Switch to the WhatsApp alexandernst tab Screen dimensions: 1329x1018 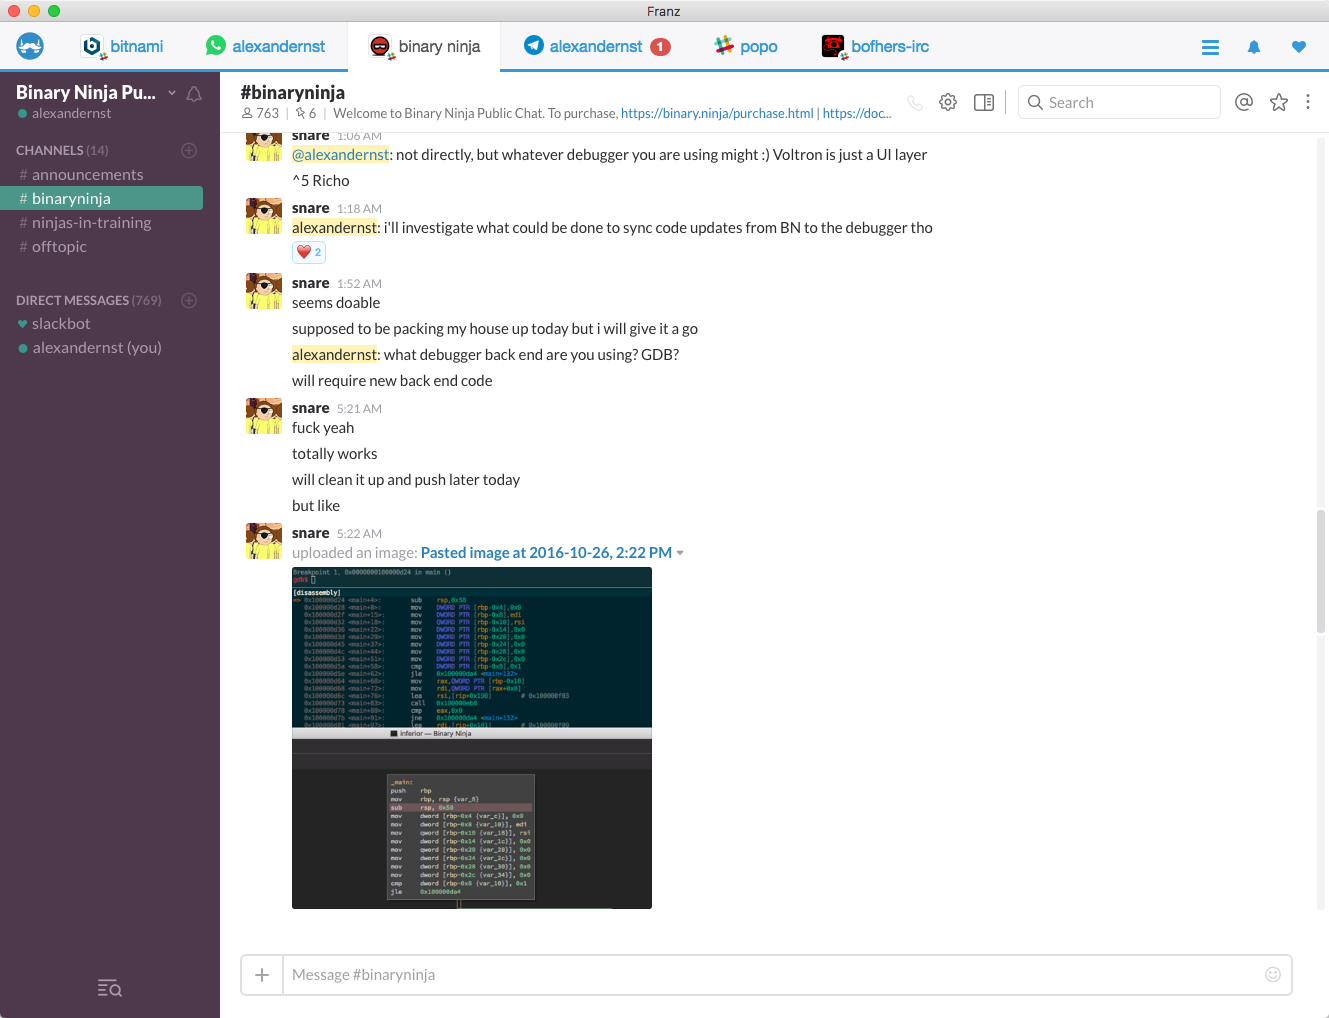(265, 46)
